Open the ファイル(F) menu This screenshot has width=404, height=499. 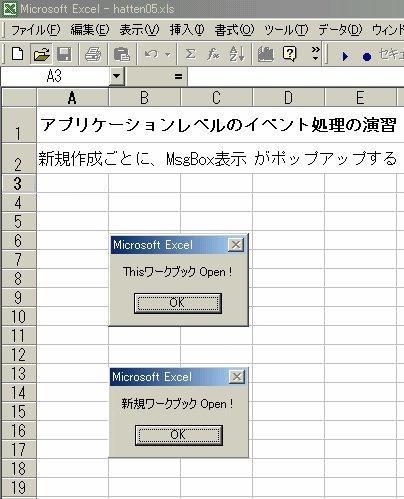[36, 30]
